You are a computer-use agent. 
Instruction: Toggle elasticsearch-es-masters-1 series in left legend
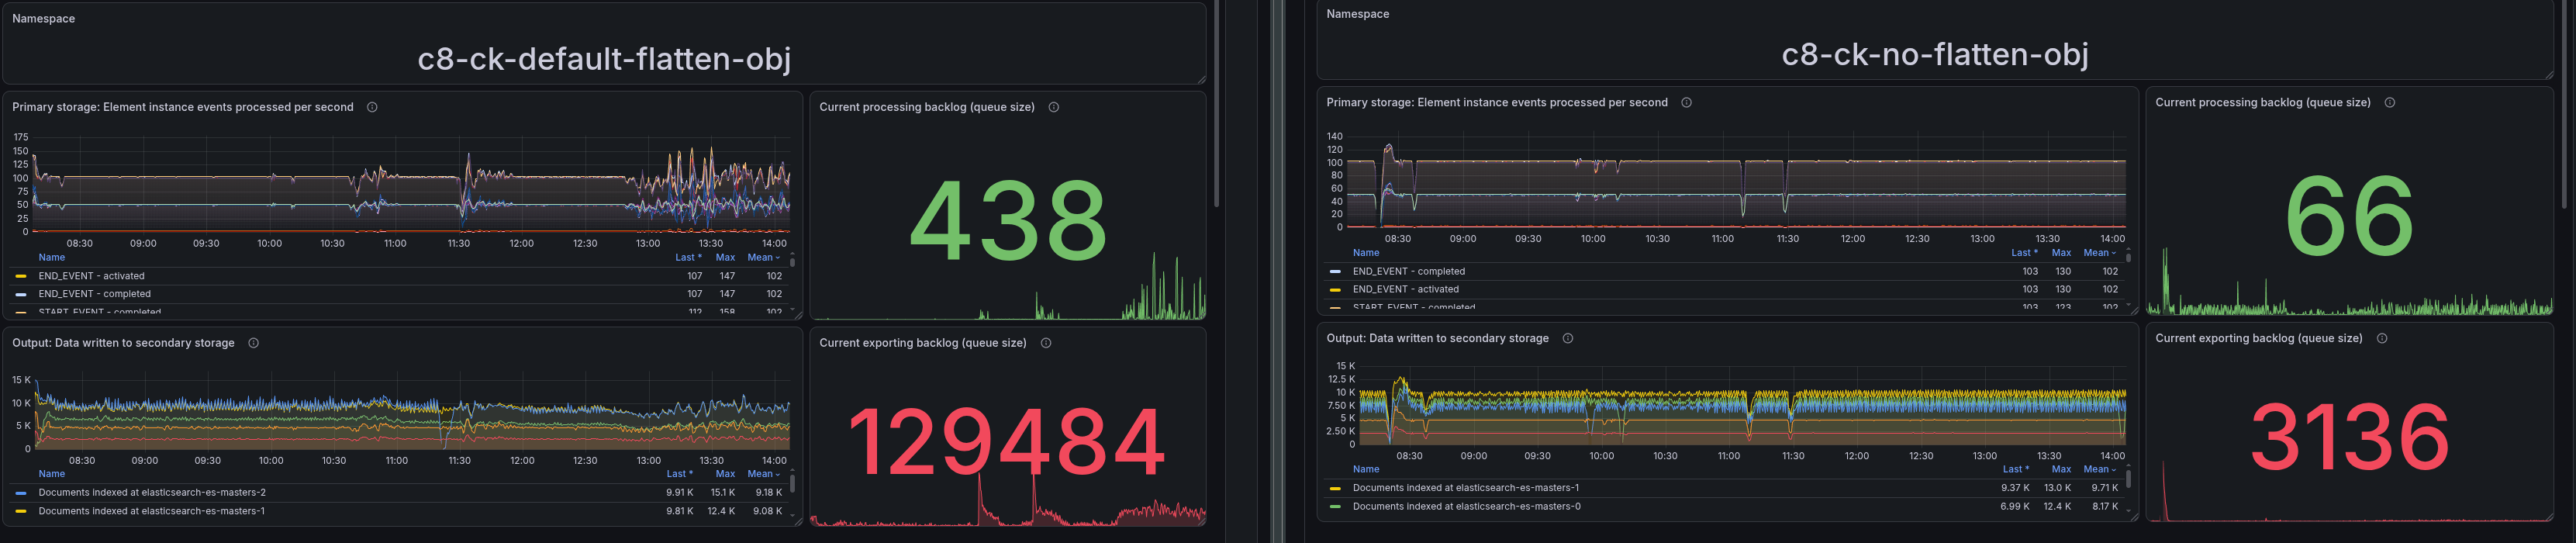[152, 511]
